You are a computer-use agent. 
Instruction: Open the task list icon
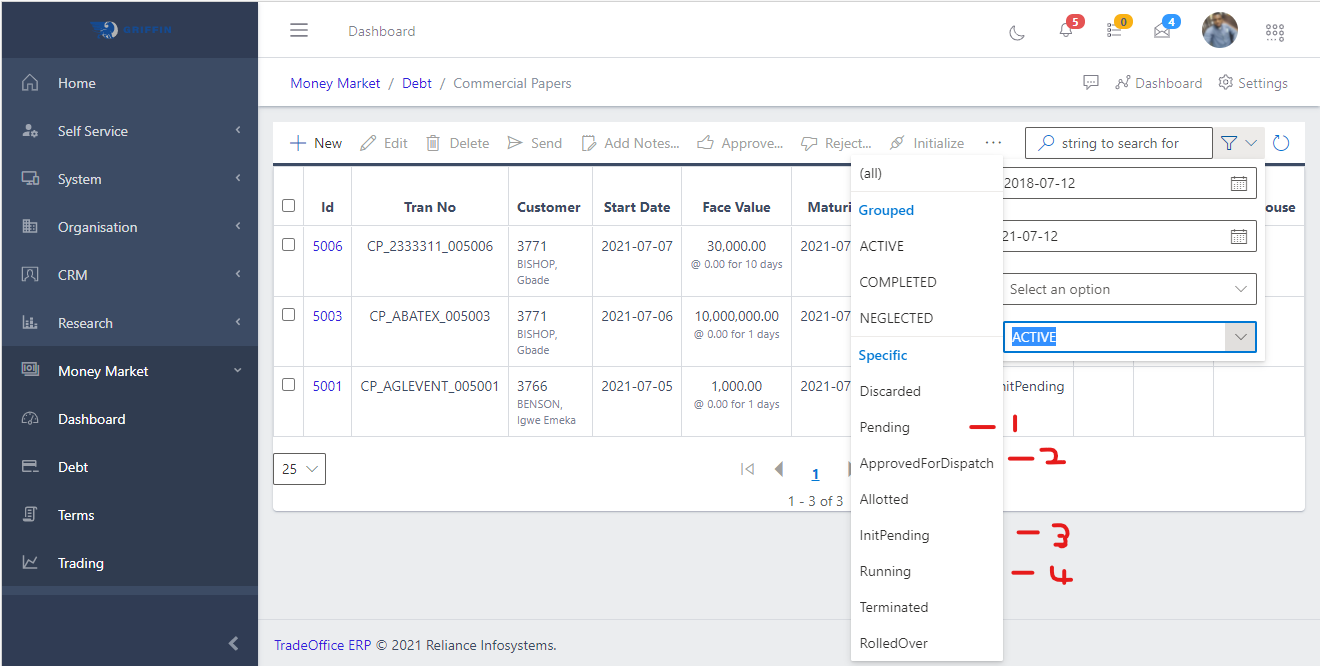coord(1114,31)
